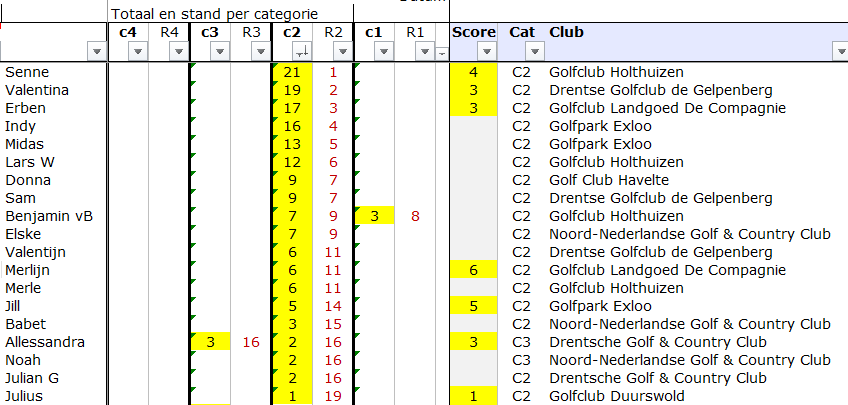The width and height of the screenshot is (848, 405).
Task: Click Allessandra's yellow c3 cell
Action: point(210,342)
